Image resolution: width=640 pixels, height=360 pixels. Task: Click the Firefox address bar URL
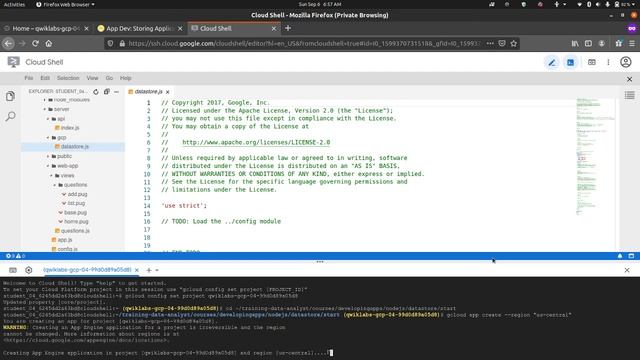click(x=304, y=43)
